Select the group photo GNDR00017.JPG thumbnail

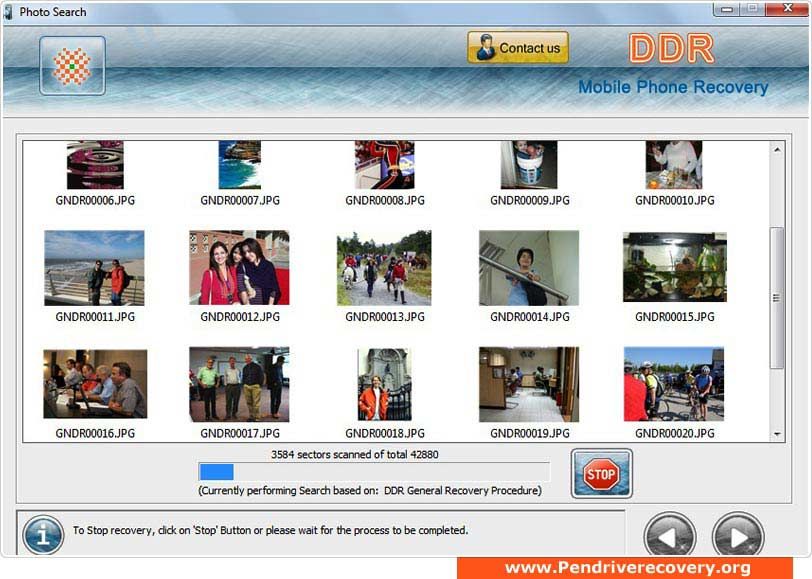coord(239,384)
